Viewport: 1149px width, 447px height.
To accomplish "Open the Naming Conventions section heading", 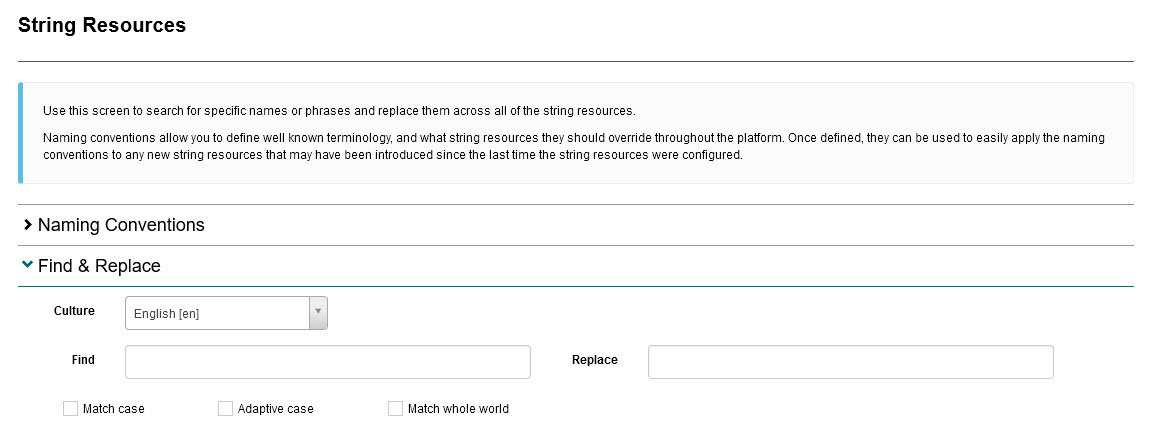I will (x=121, y=225).
